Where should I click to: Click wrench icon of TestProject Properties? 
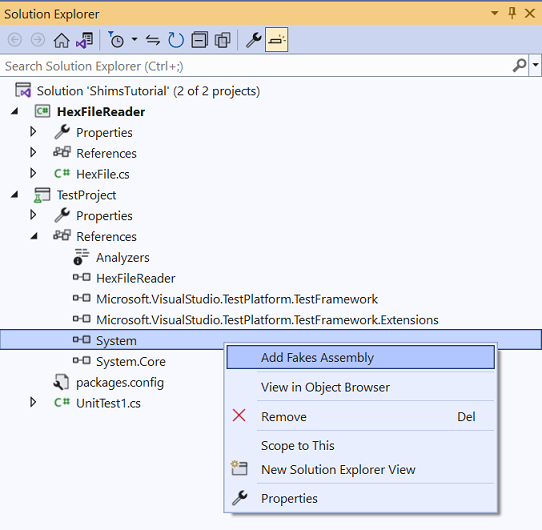(x=62, y=215)
